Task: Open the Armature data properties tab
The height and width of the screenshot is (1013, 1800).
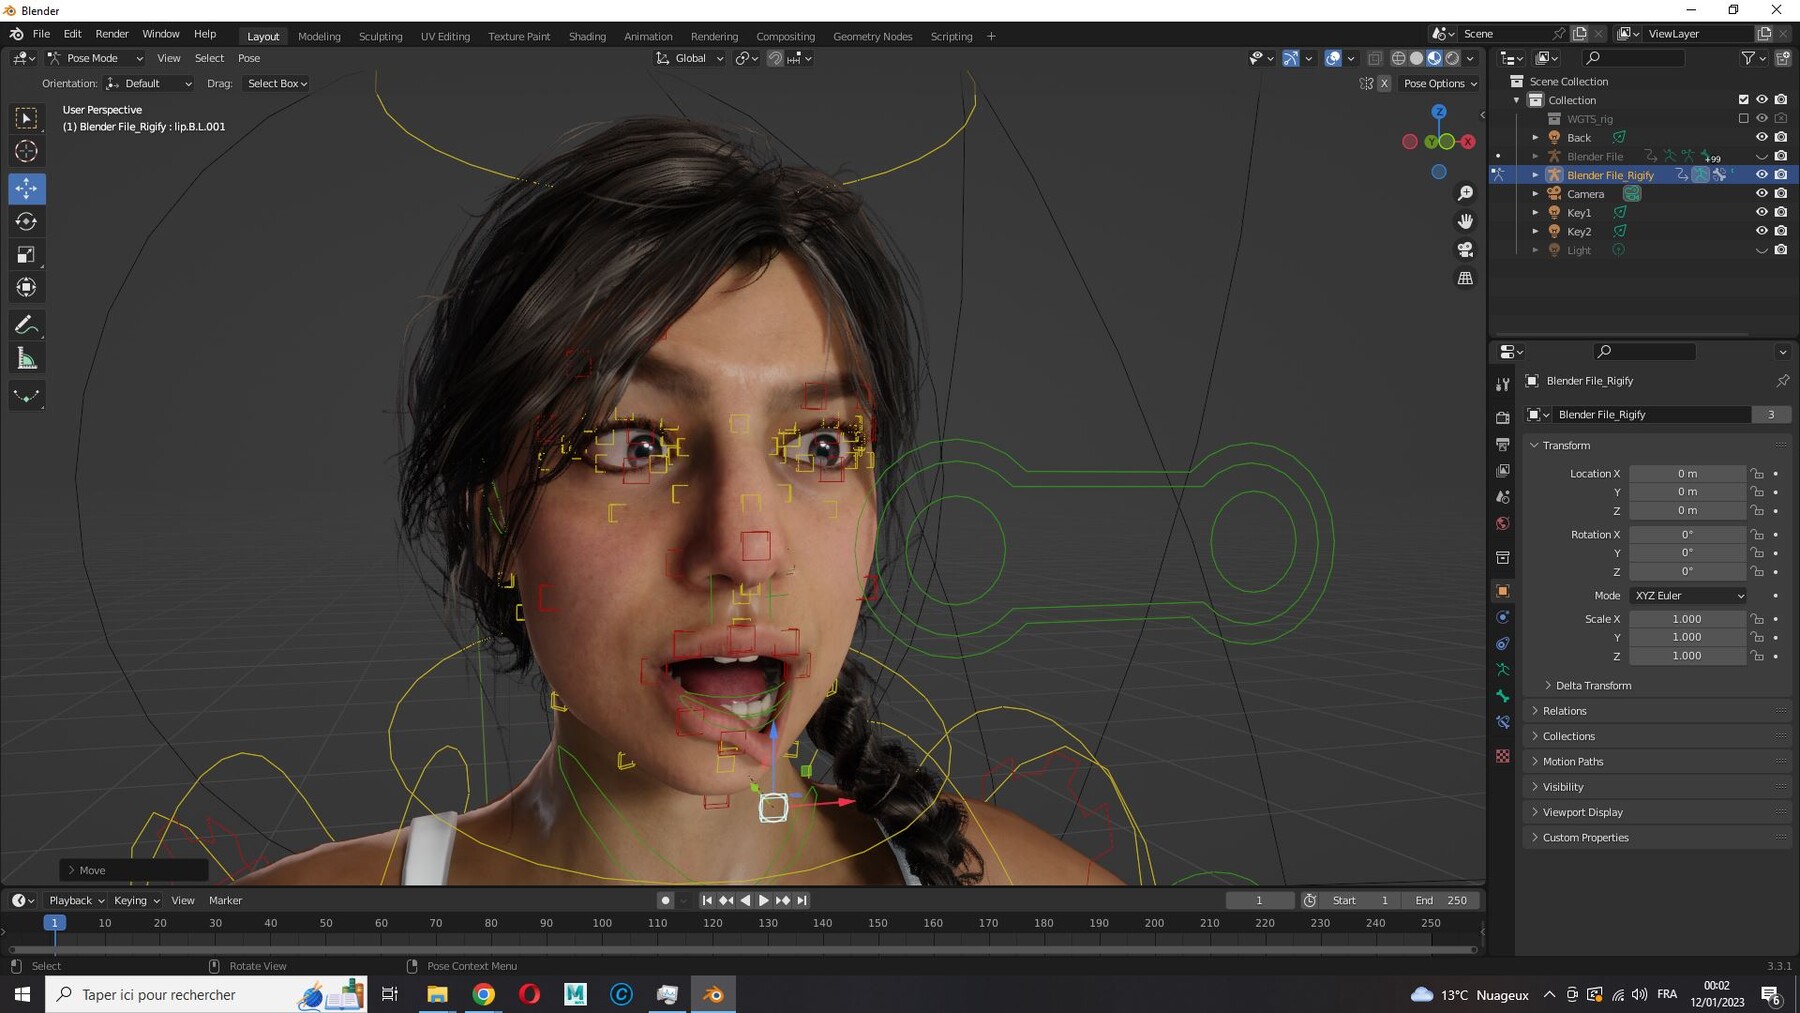Action: point(1502,669)
